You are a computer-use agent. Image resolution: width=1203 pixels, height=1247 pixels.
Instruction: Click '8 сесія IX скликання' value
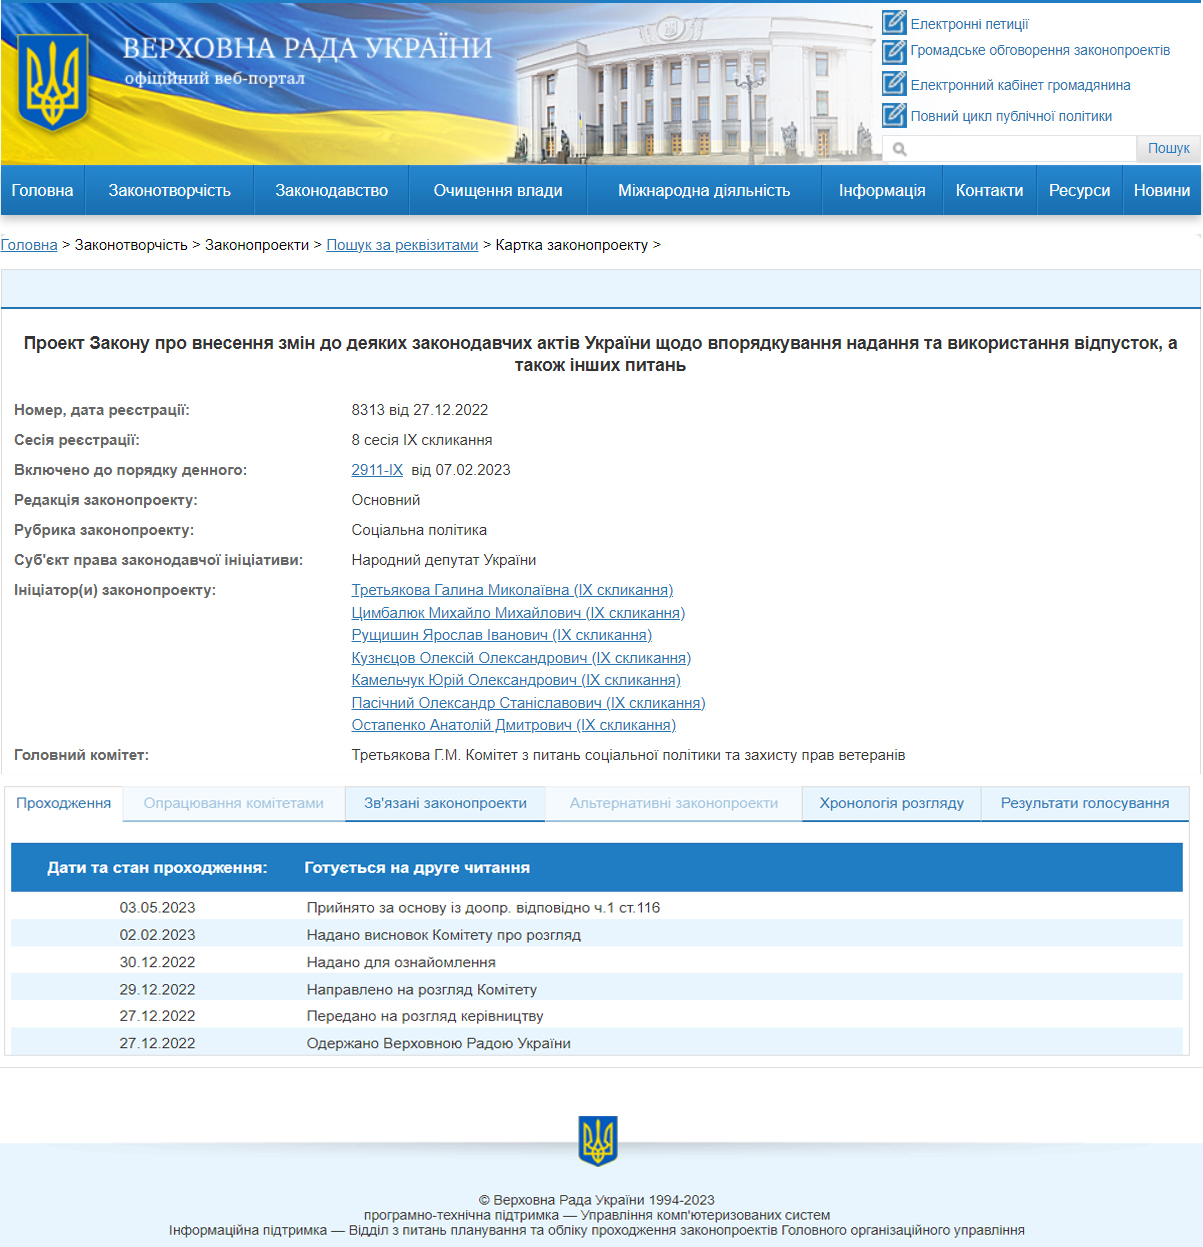coord(422,440)
